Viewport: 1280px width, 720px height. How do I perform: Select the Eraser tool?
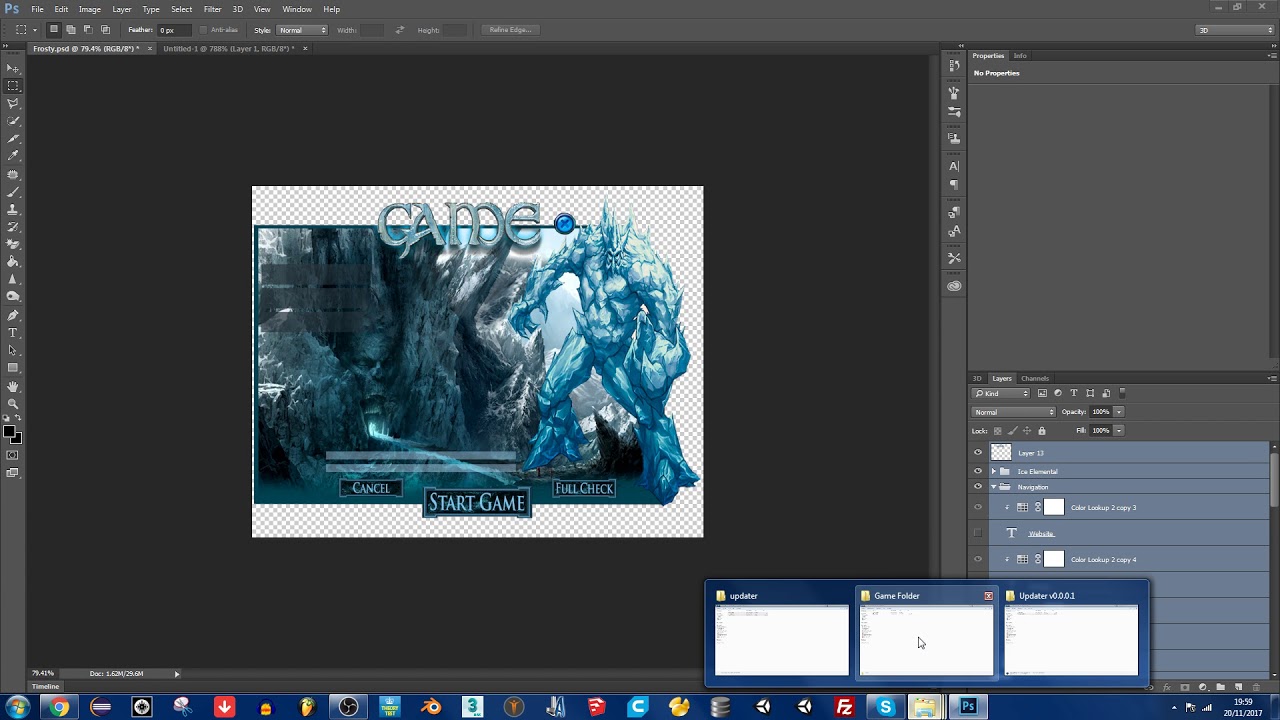pos(13,244)
